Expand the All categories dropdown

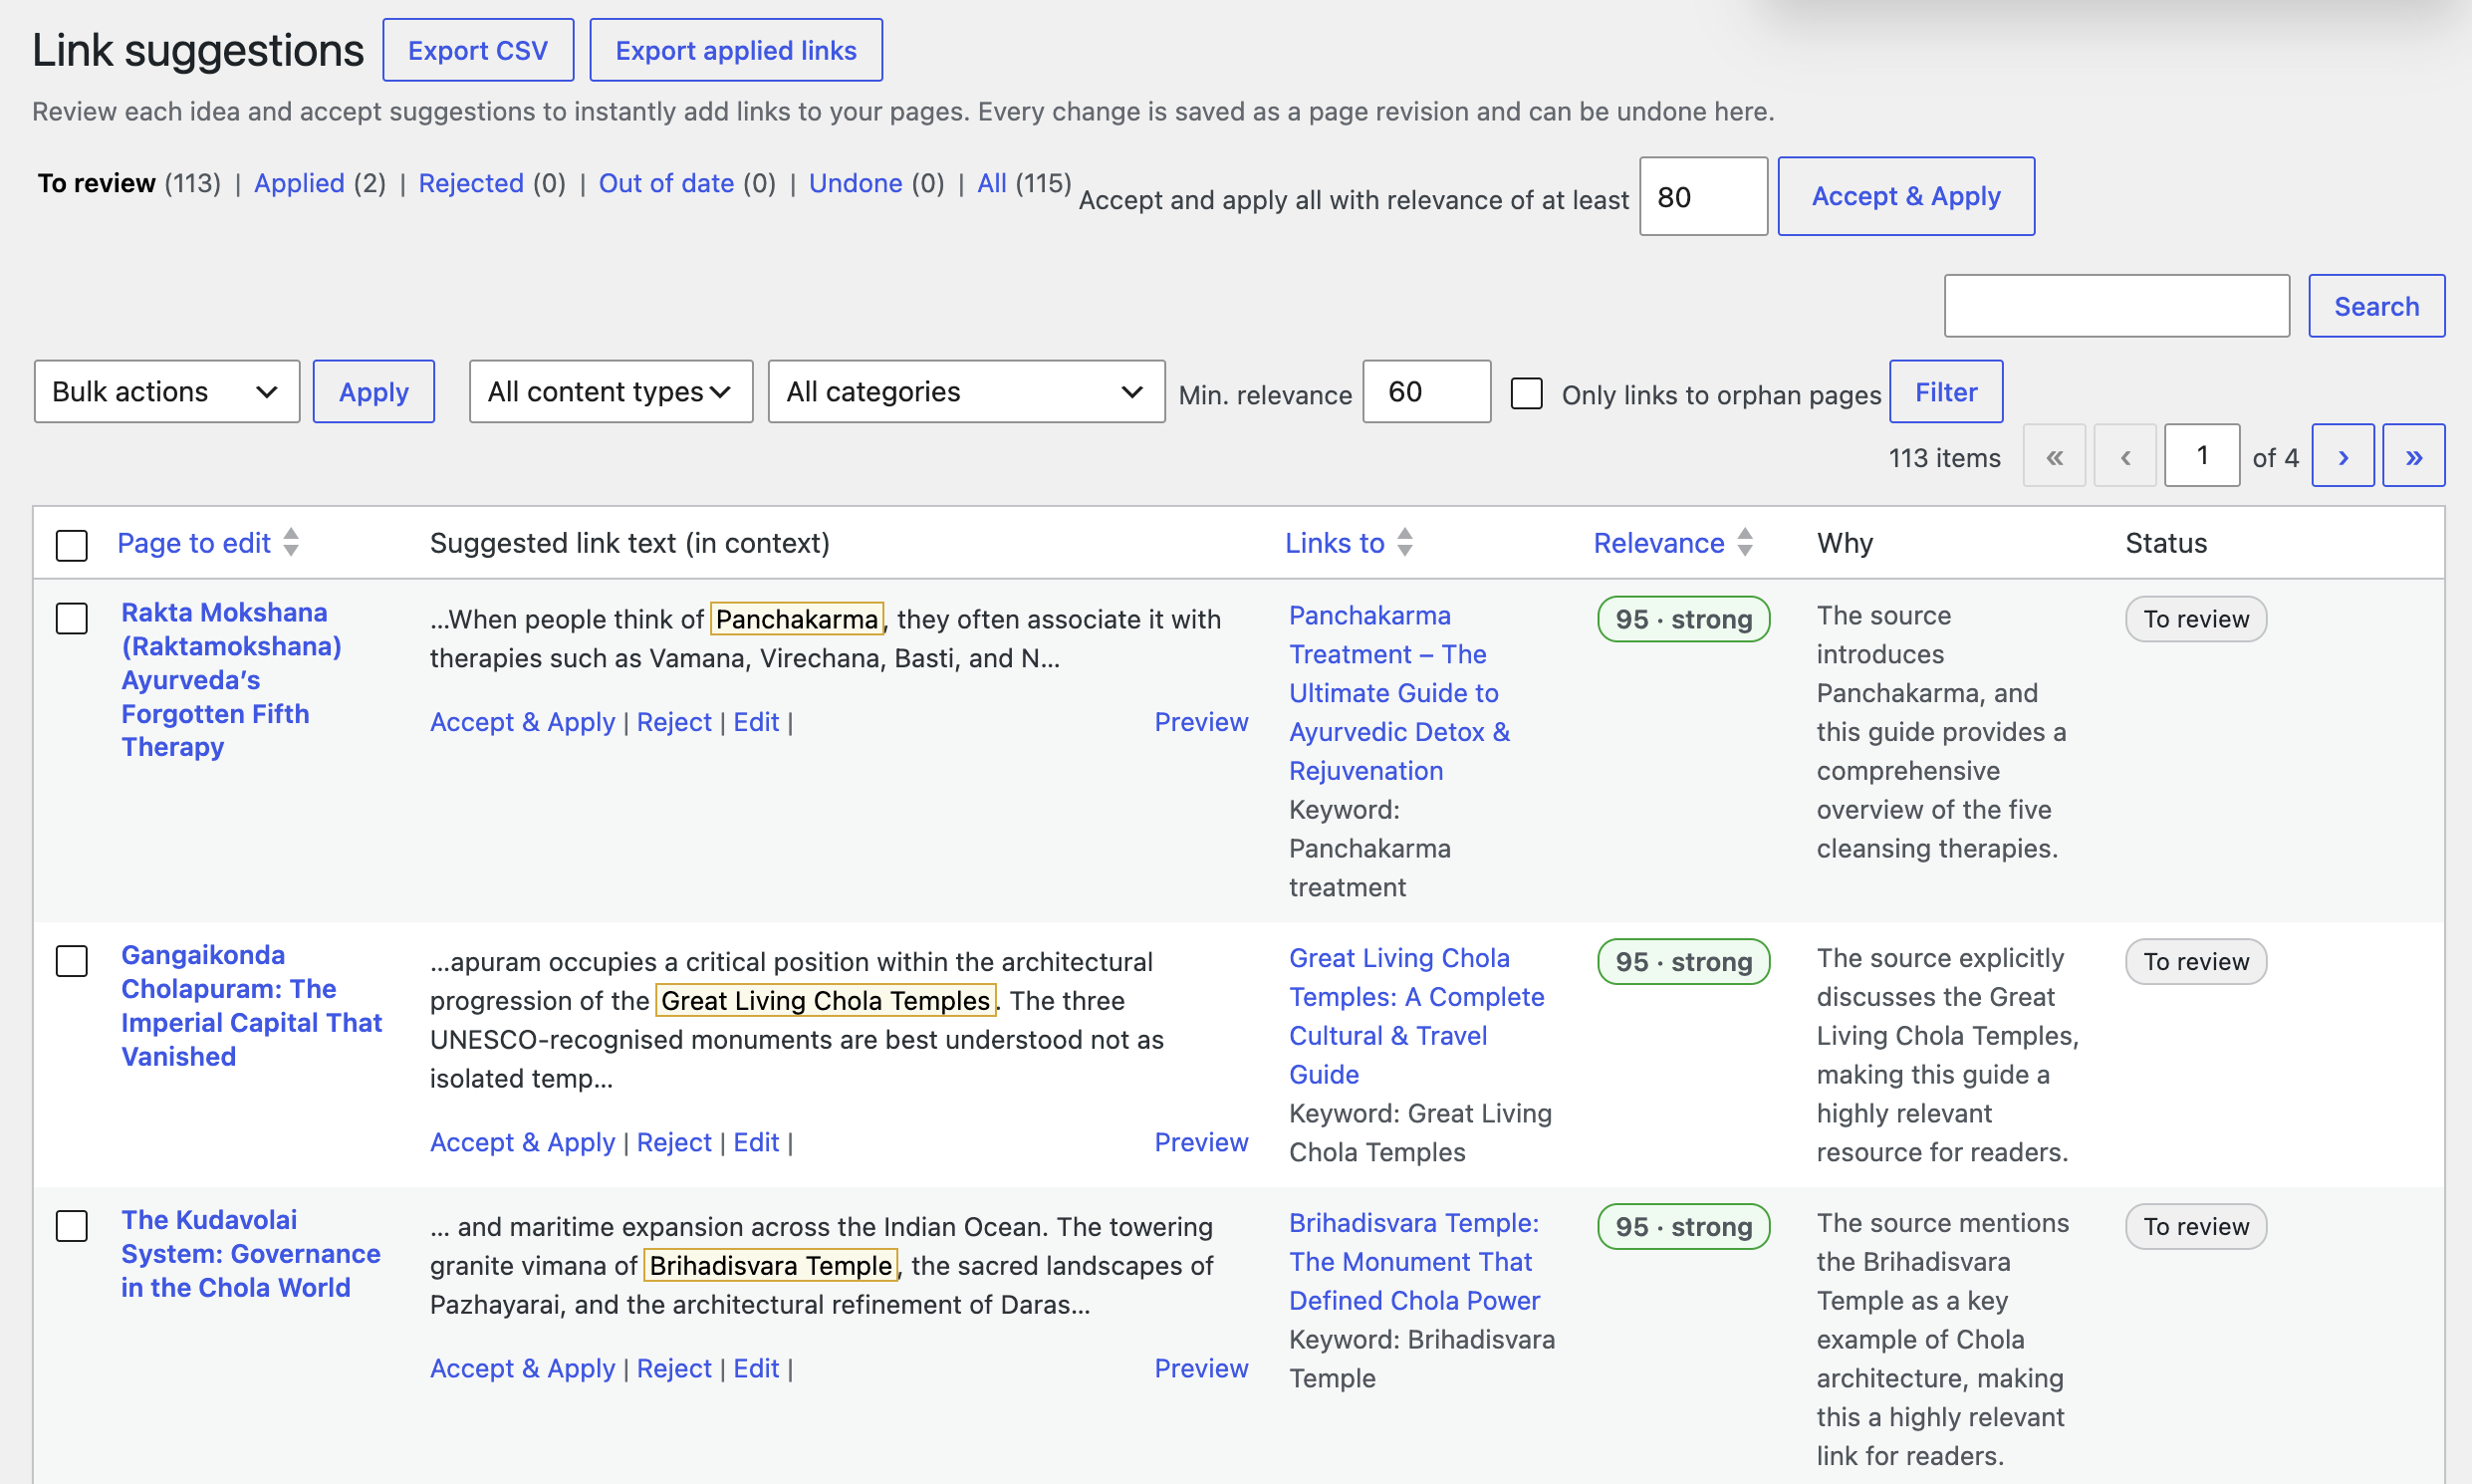966,391
